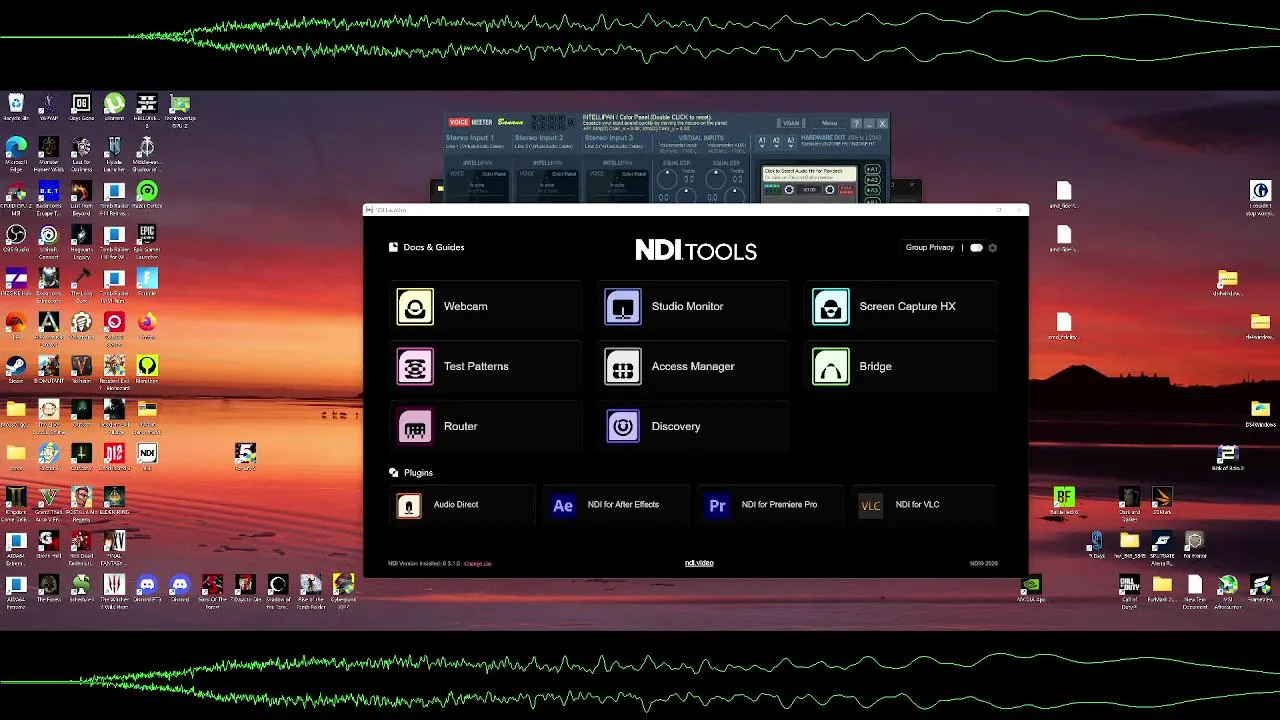This screenshot has height=720, width=1280.
Task: Select Epic Games Launcher desktop shortcut
Action: 147,243
